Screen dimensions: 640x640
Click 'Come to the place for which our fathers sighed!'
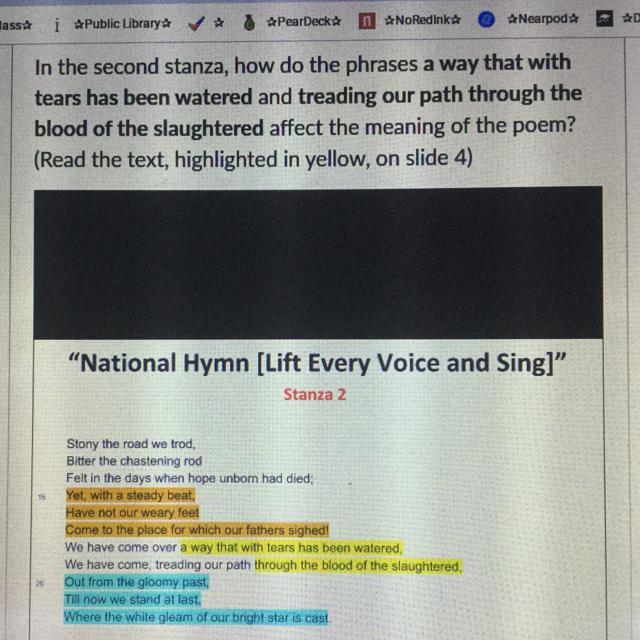coord(197,530)
